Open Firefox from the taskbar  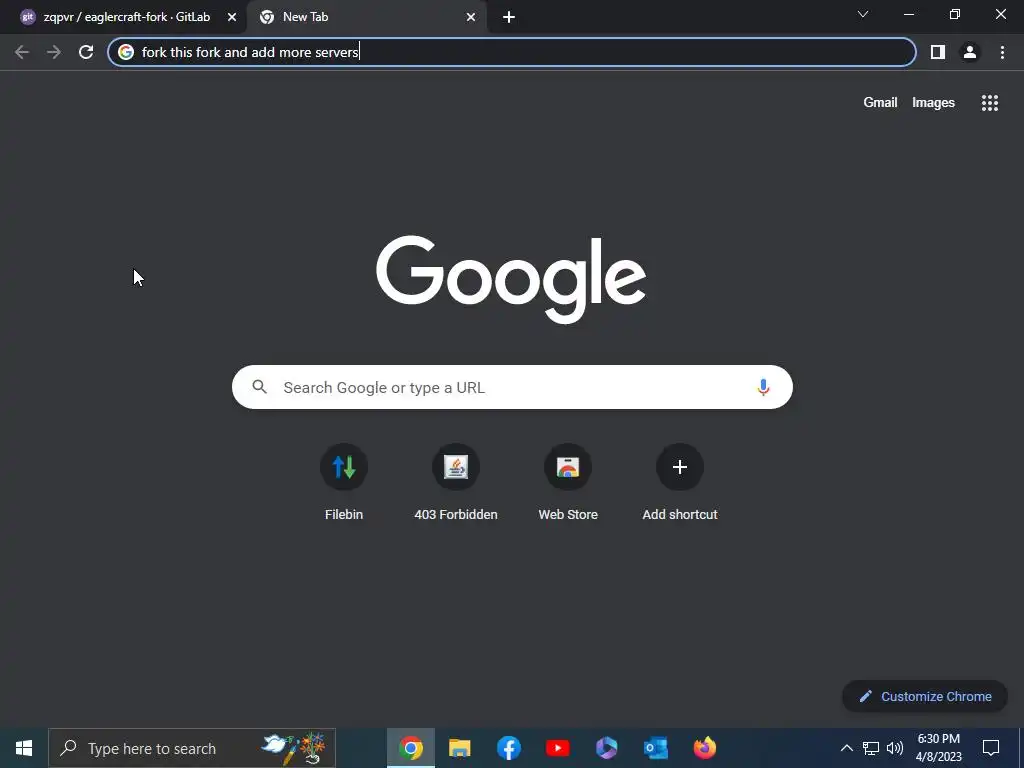(x=705, y=748)
